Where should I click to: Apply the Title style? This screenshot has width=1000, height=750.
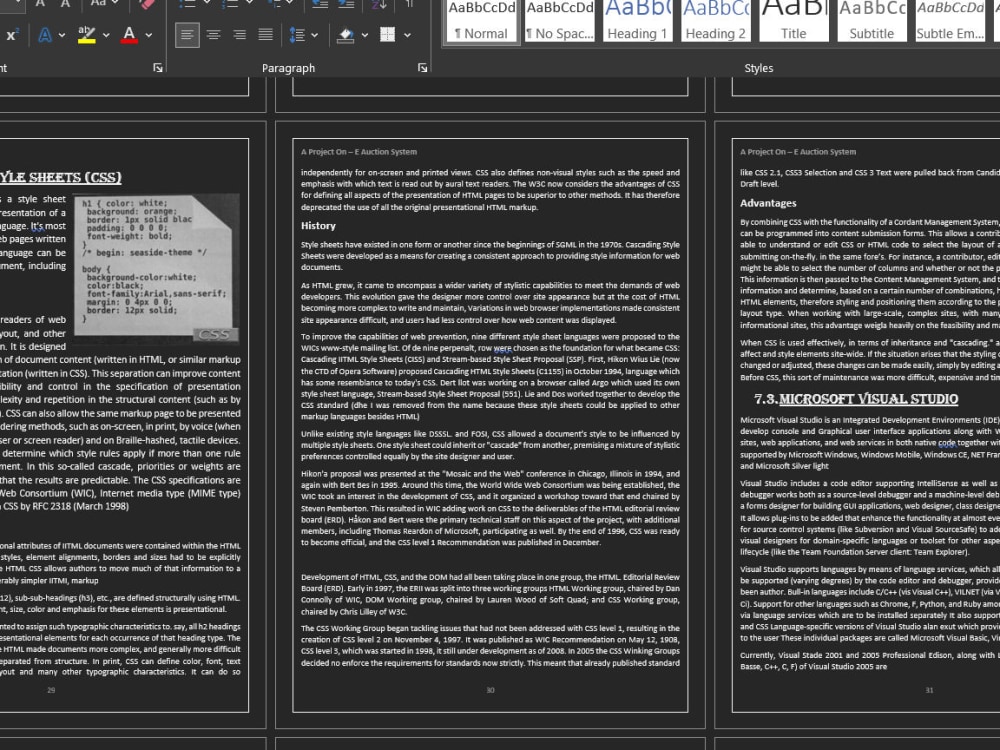point(793,21)
